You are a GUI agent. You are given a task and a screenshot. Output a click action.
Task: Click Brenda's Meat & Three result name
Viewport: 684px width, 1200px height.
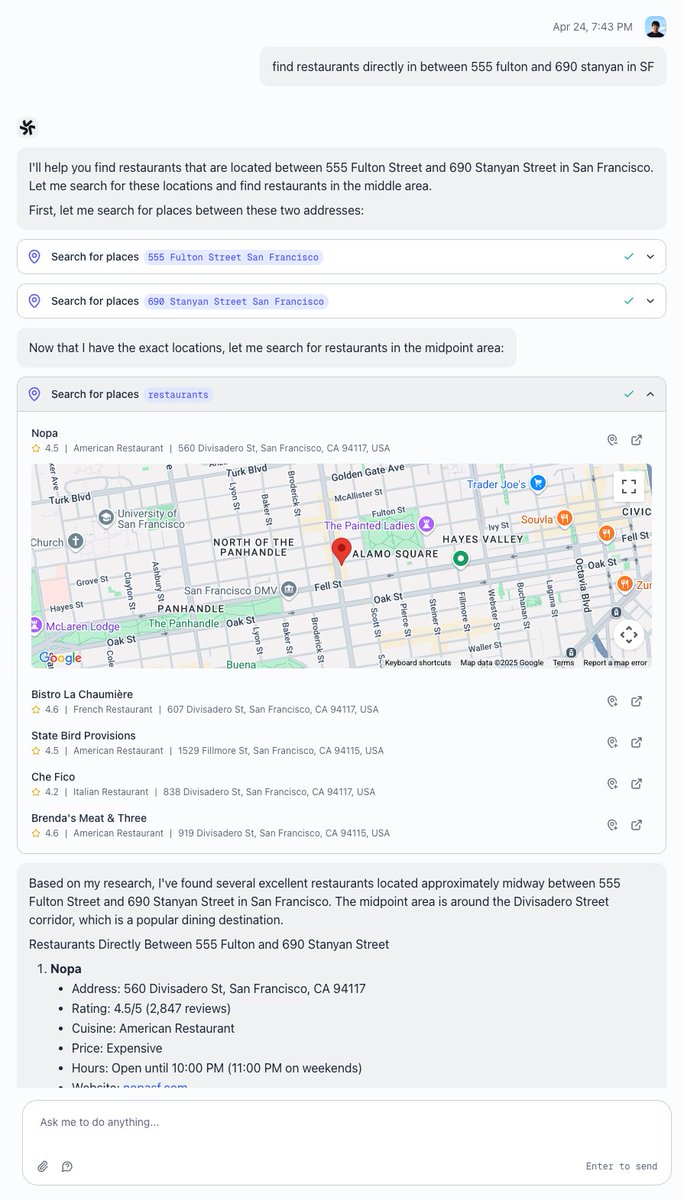tap(89, 818)
